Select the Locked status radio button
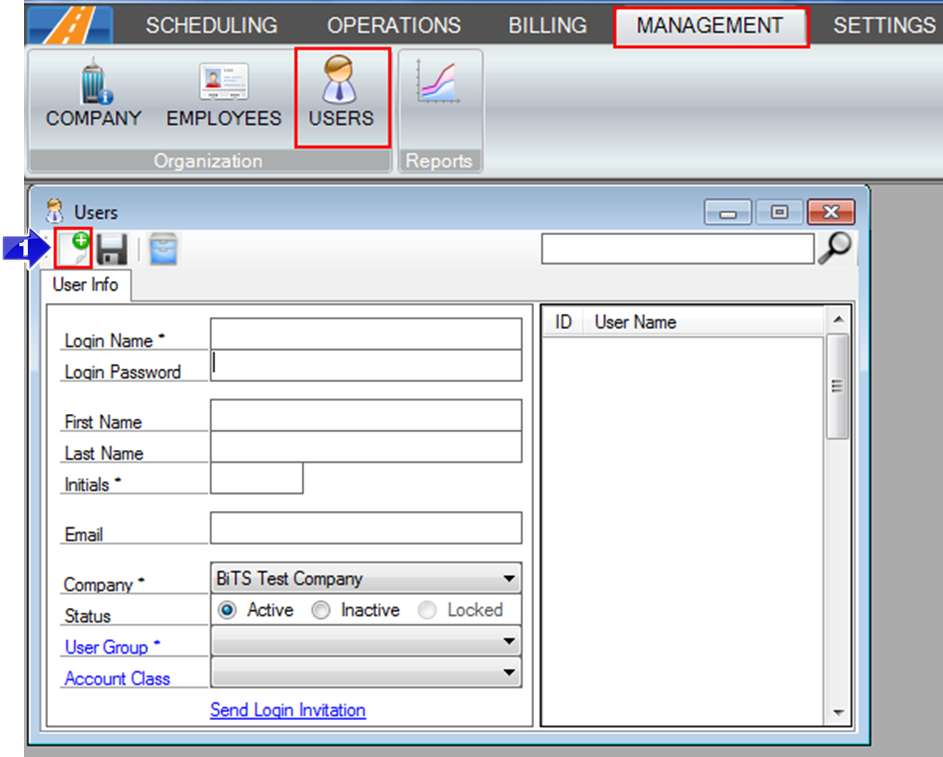This screenshot has width=943, height=757. (x=428, y=610)
